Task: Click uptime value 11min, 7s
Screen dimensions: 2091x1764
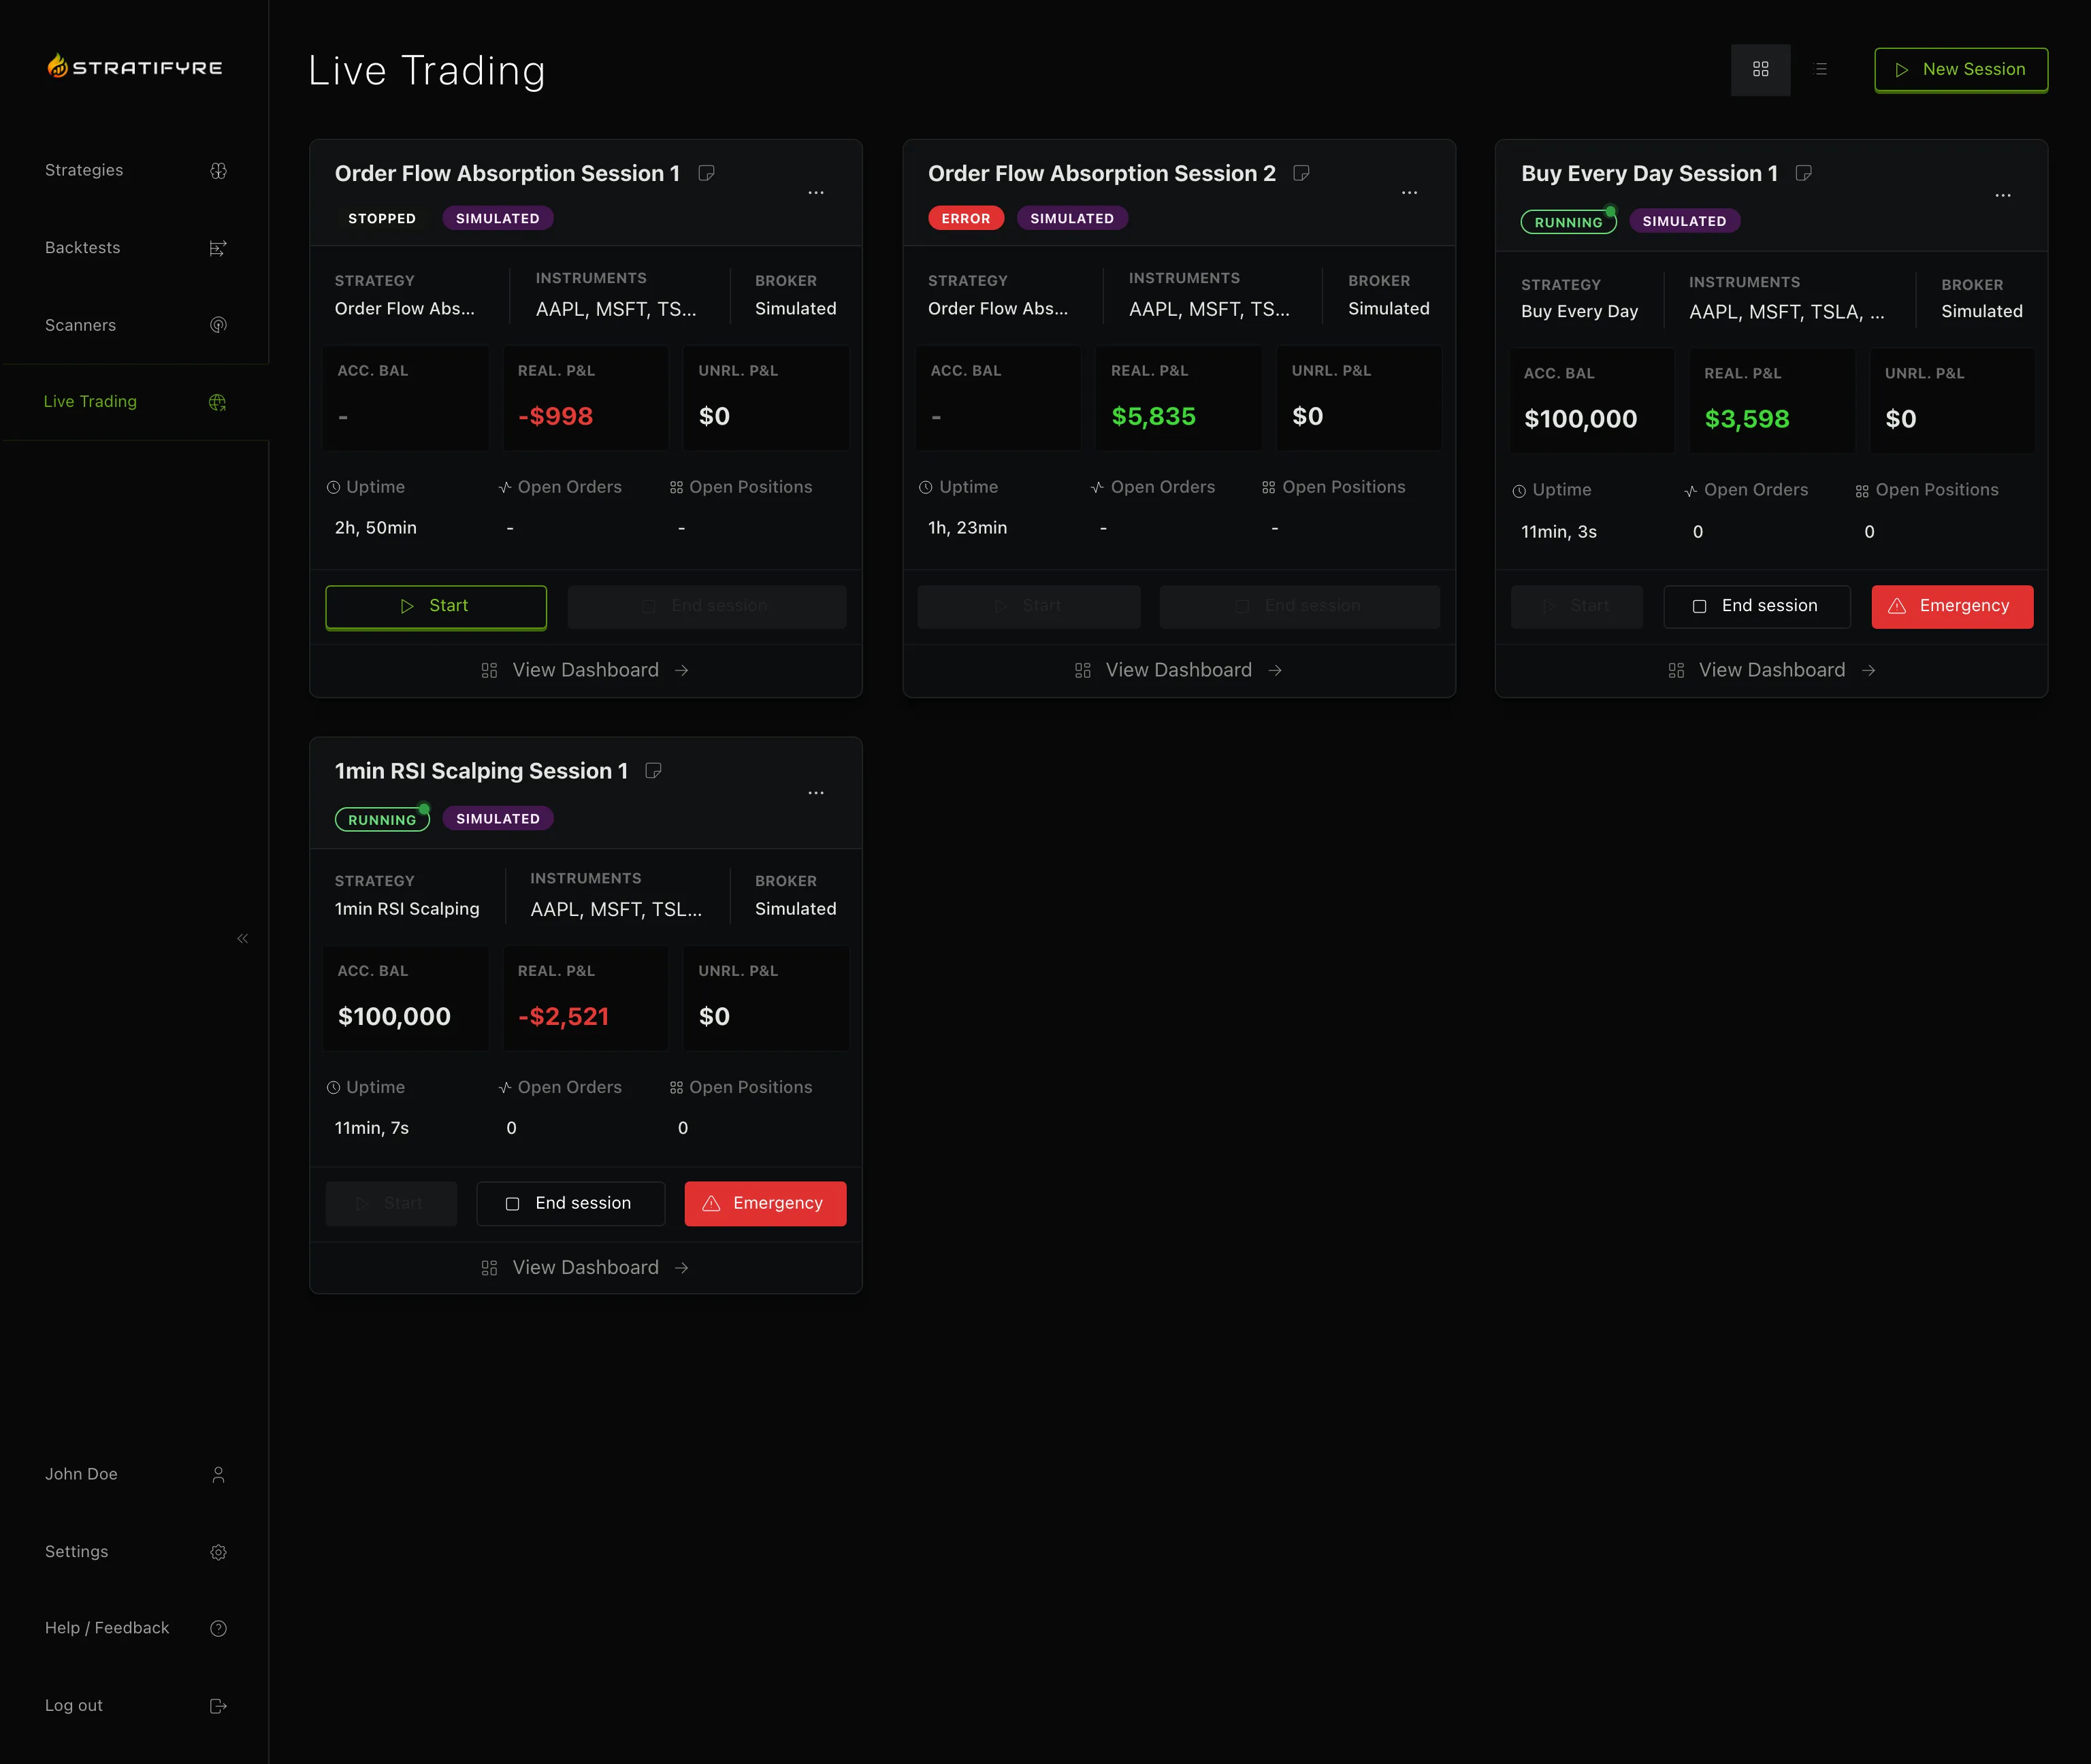Action: 371,1128
